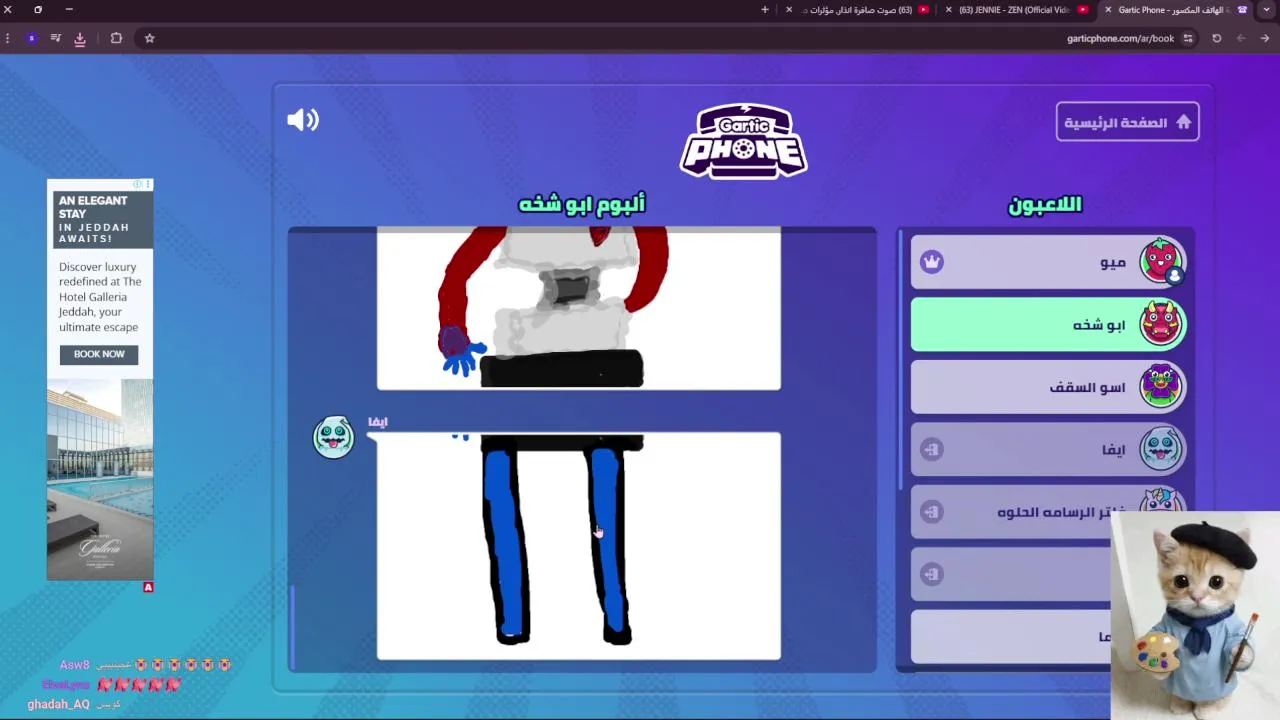Close the JENNIE - ZEN tab
The image size is (1280, 720).
[x=948, y=10]
